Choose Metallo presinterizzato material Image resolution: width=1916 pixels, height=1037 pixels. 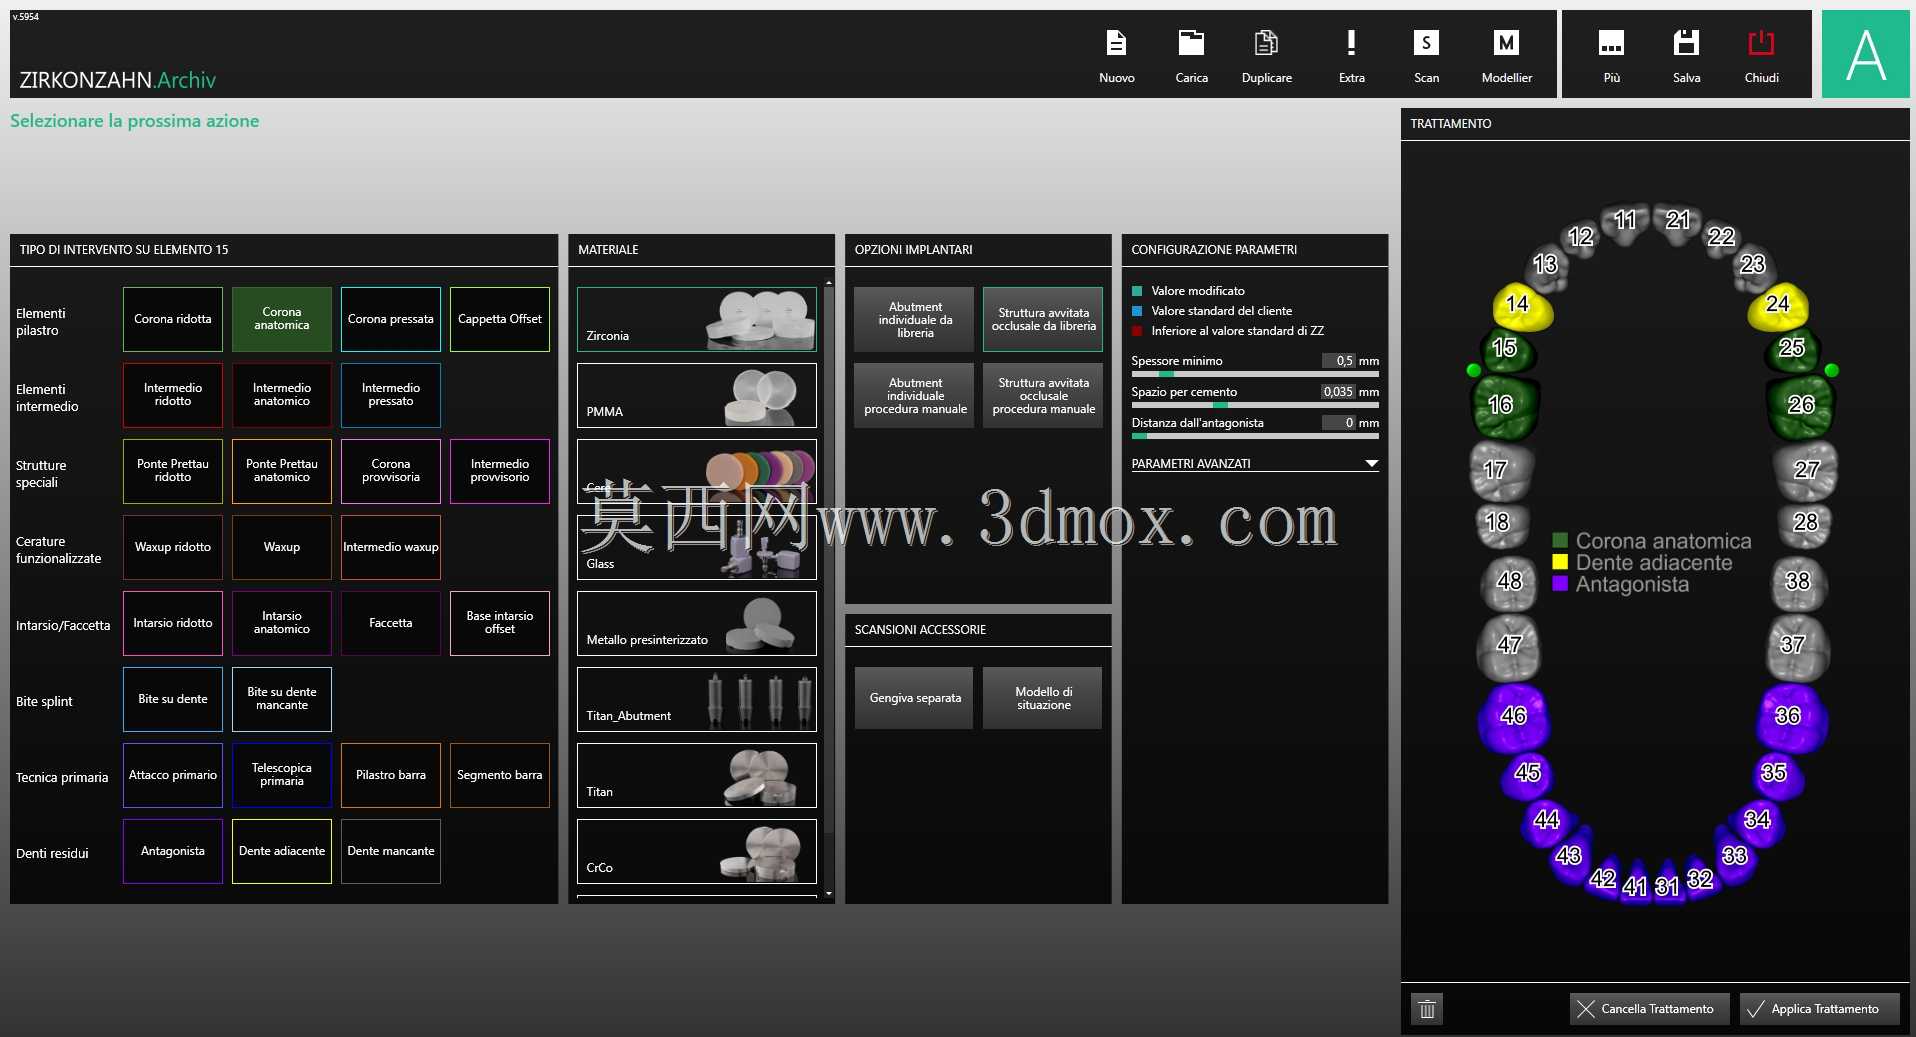(x=696, y=623)
